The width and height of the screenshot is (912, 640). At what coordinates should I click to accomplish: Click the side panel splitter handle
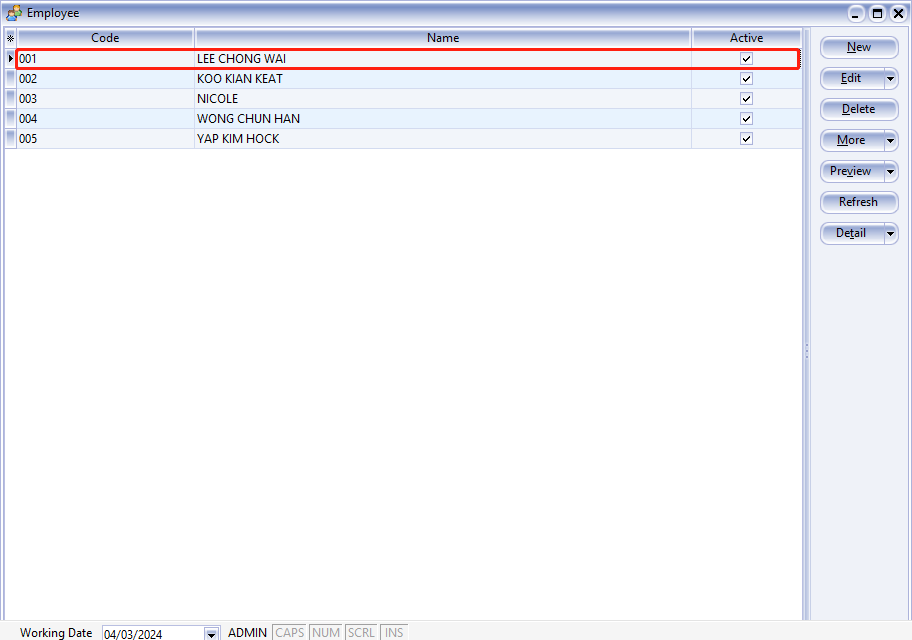tap(806, 351)
